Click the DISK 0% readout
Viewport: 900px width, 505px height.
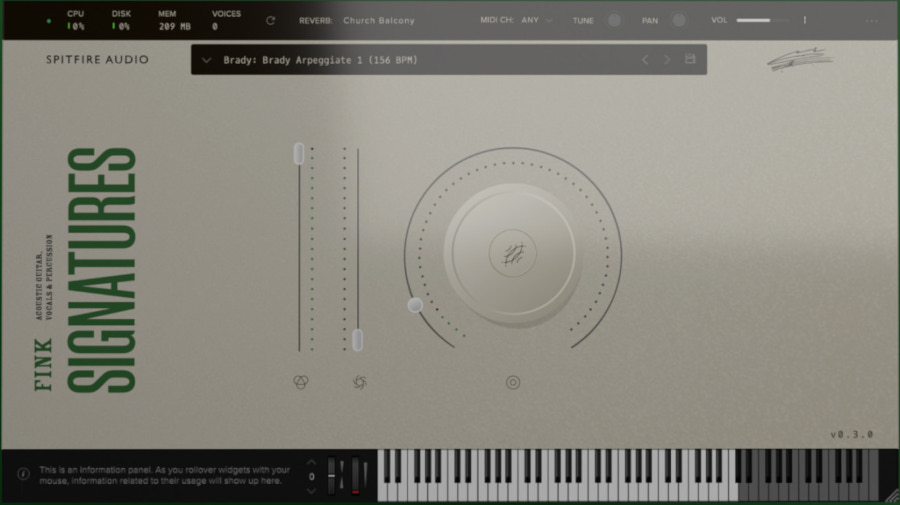coord(121,20)
